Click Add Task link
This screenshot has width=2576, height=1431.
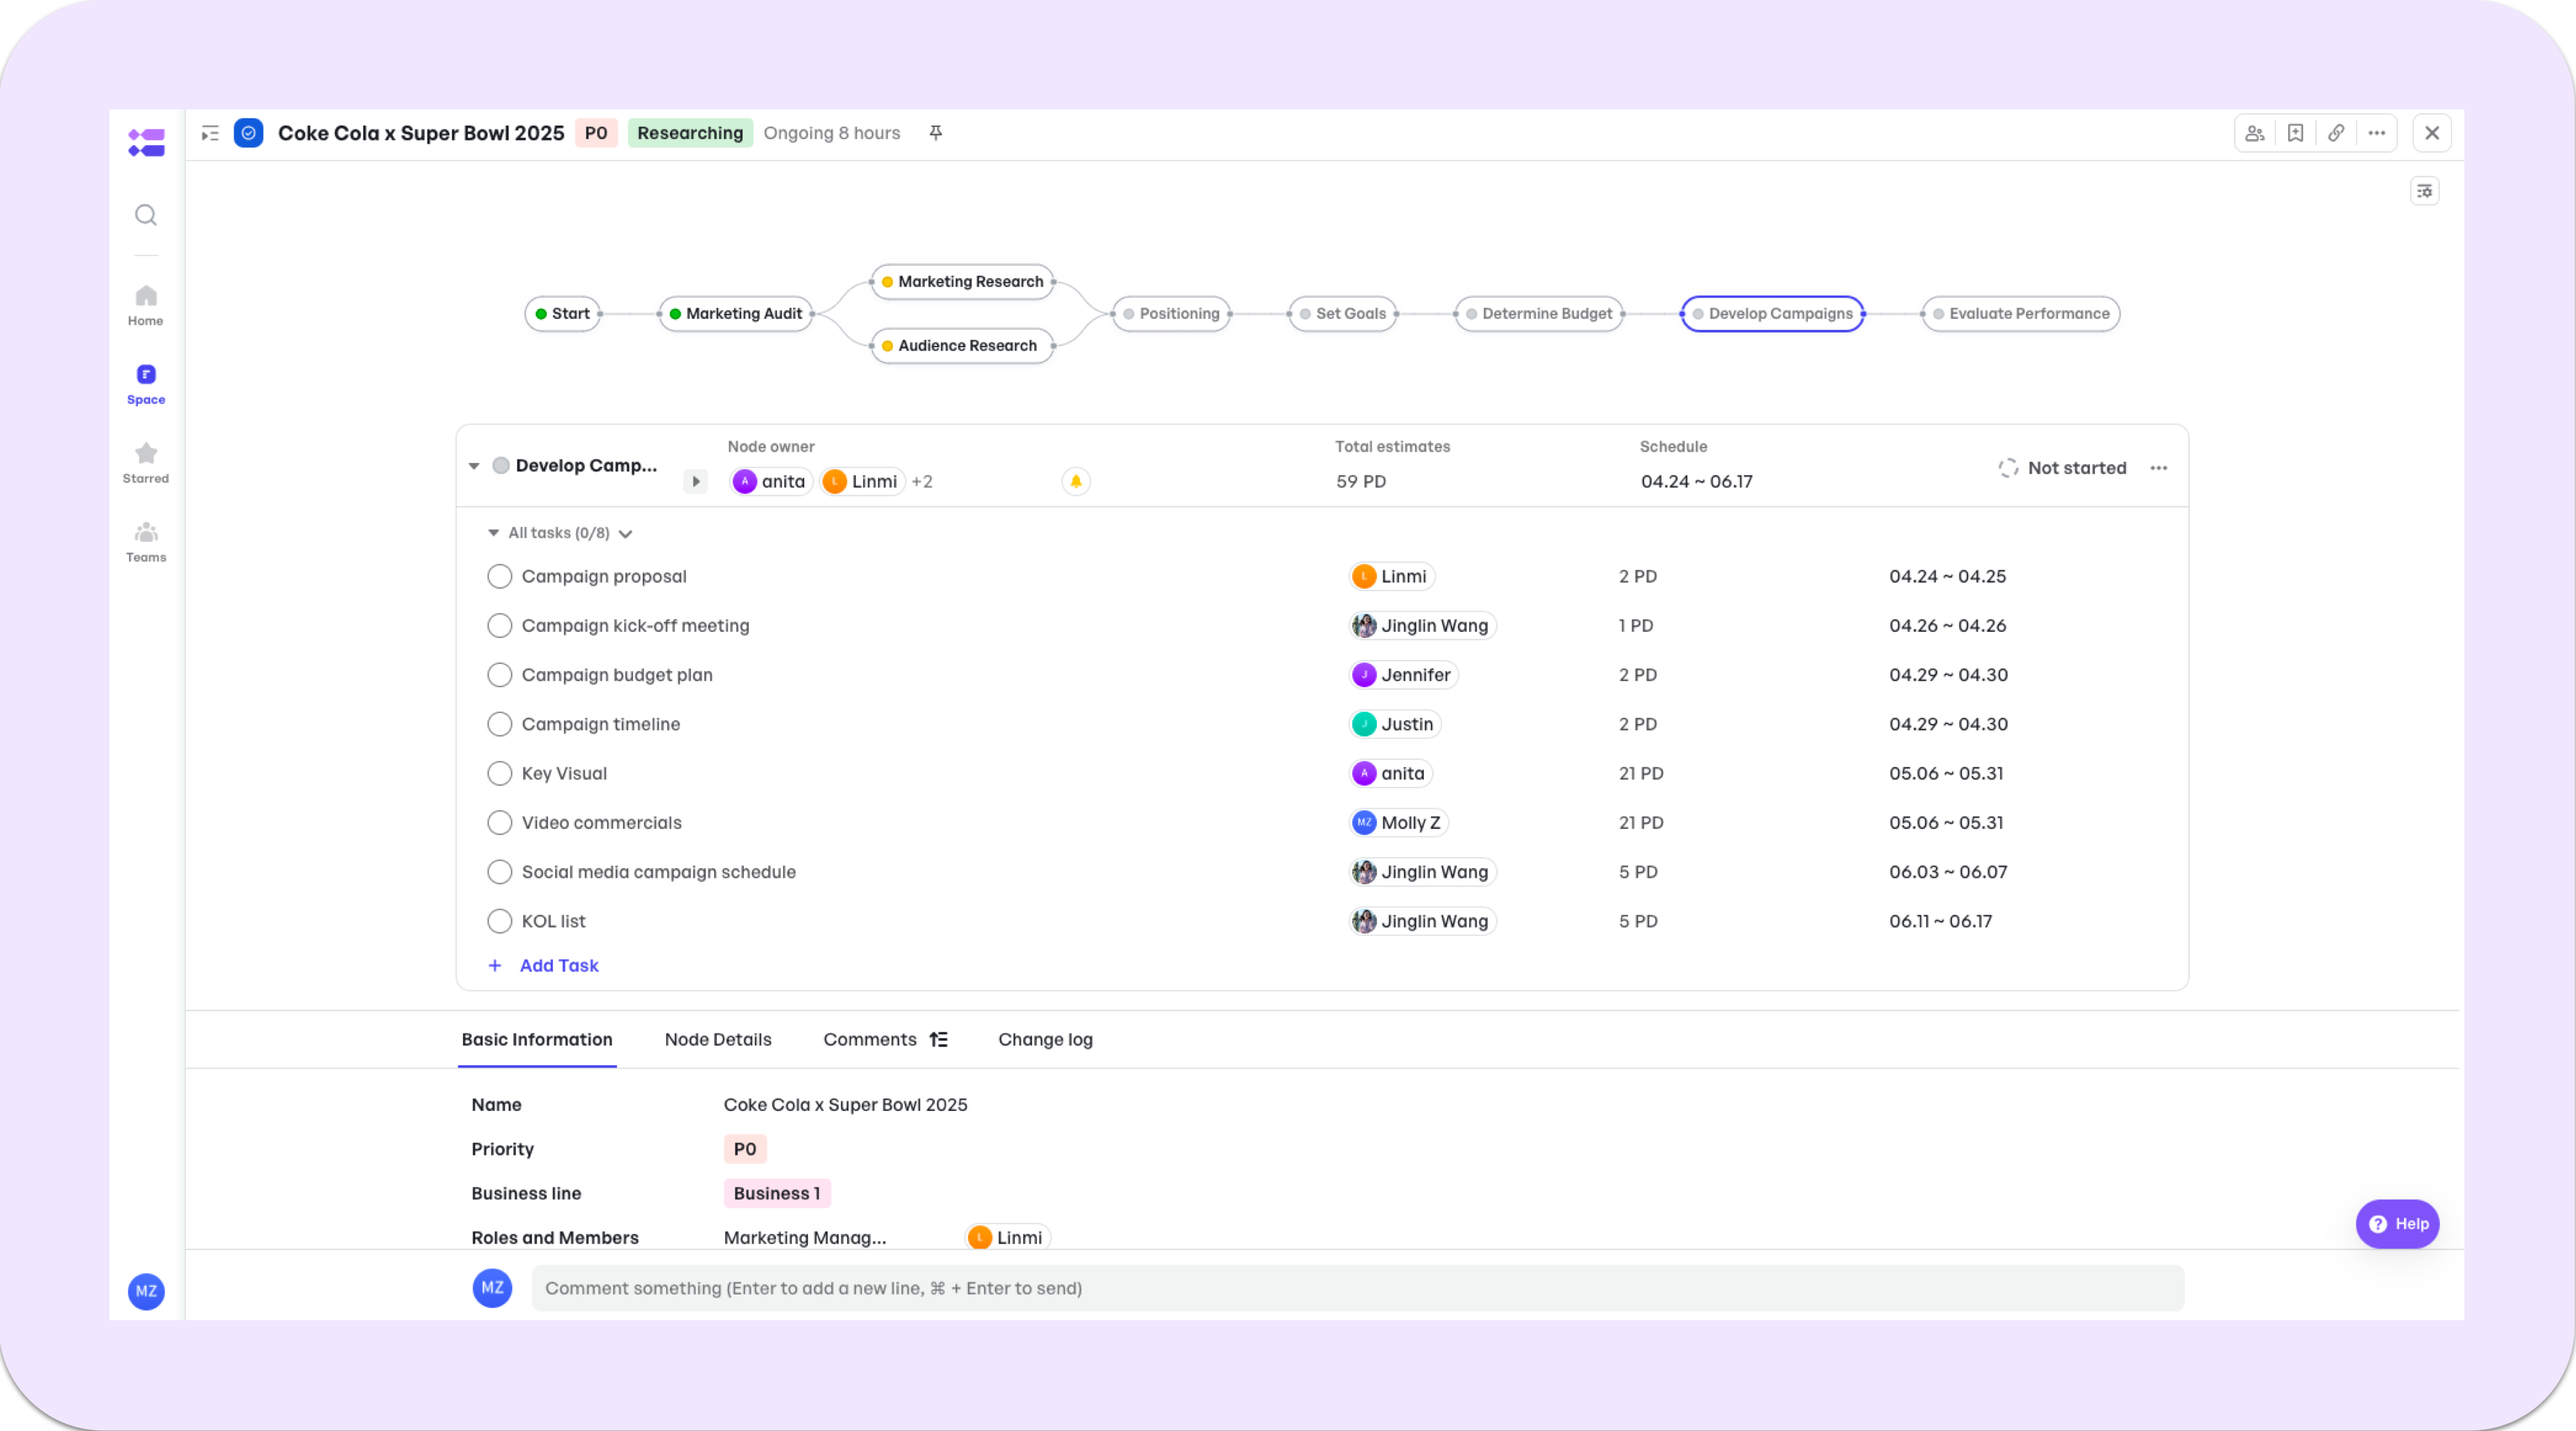click(x=559, y=965)
